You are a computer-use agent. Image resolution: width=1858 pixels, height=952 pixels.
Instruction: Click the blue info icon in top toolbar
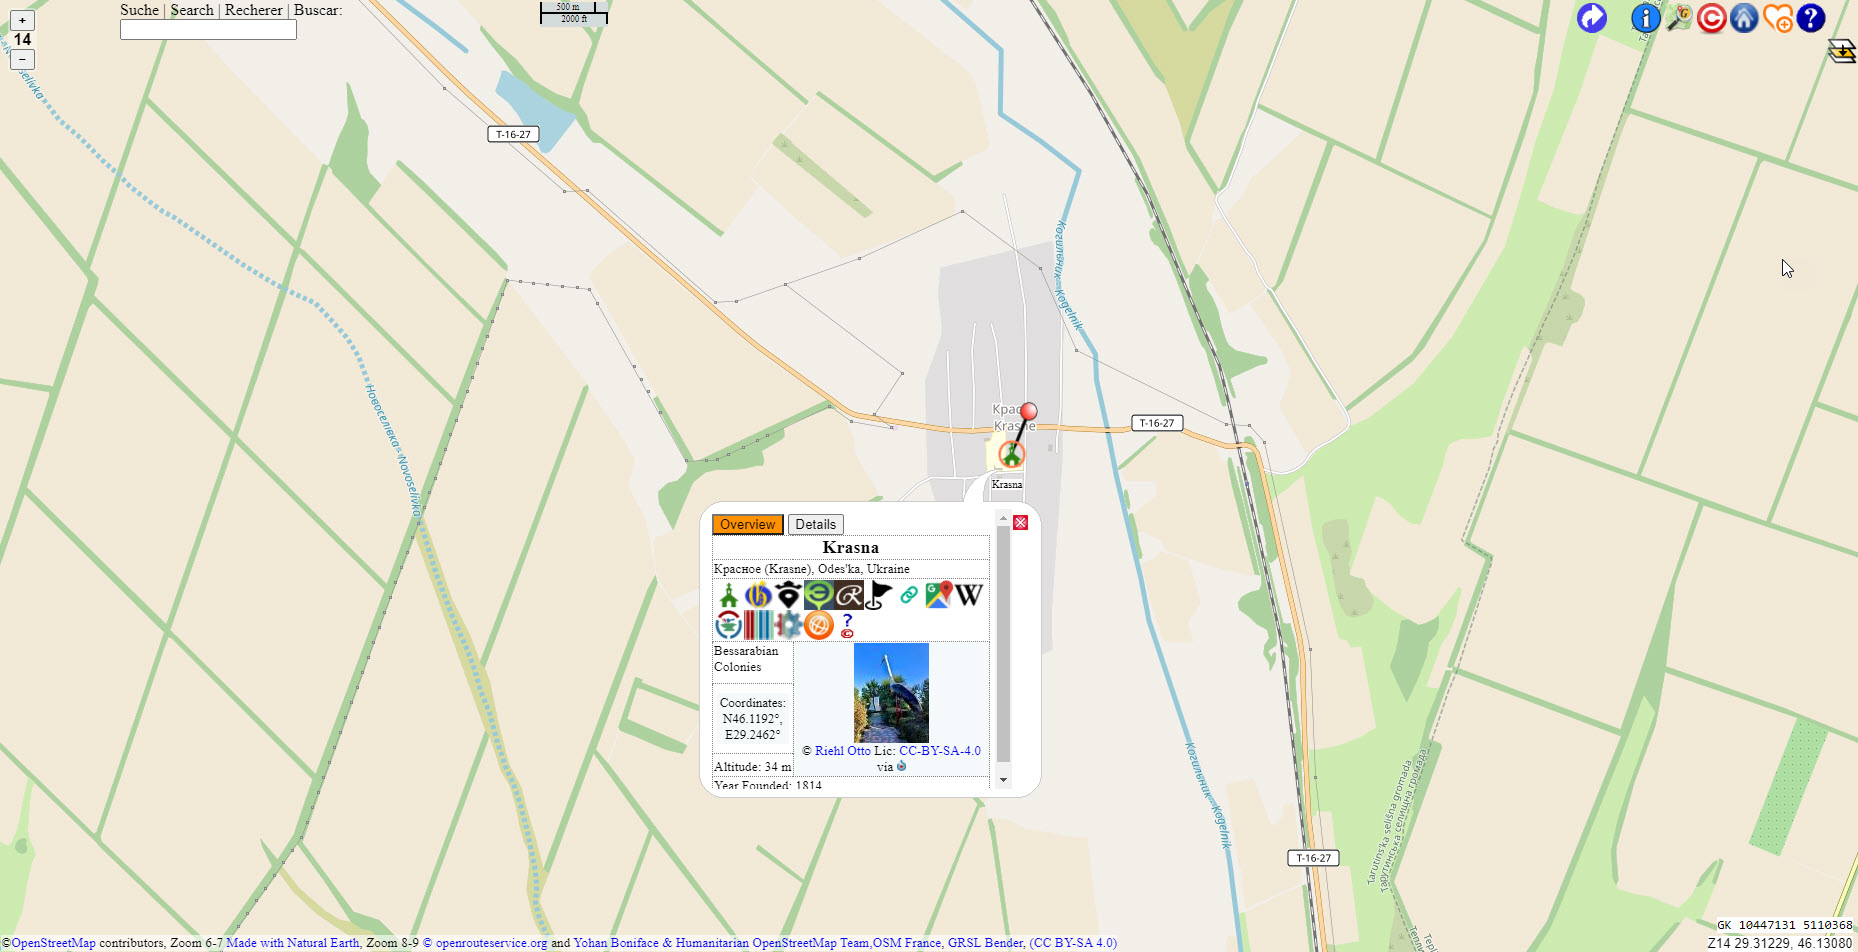(x=1645, y=17)
